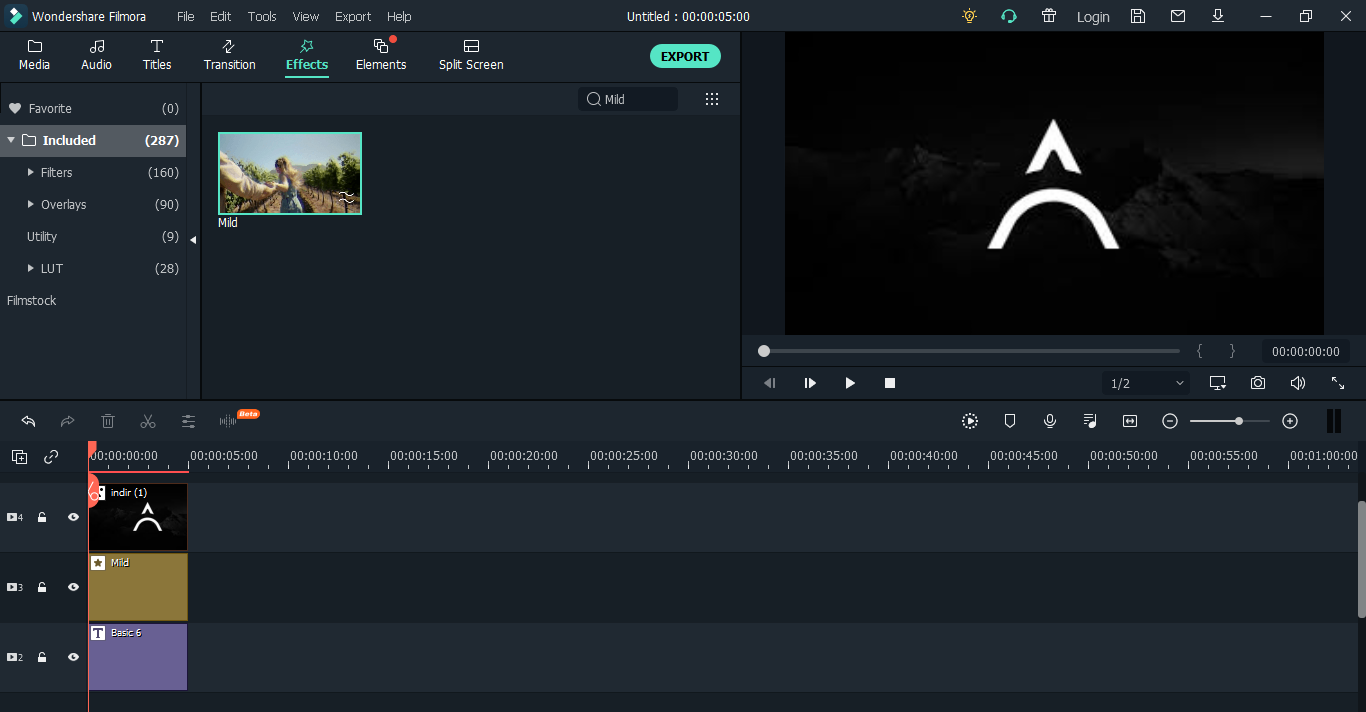Open the Edit menu

point(221,17)
